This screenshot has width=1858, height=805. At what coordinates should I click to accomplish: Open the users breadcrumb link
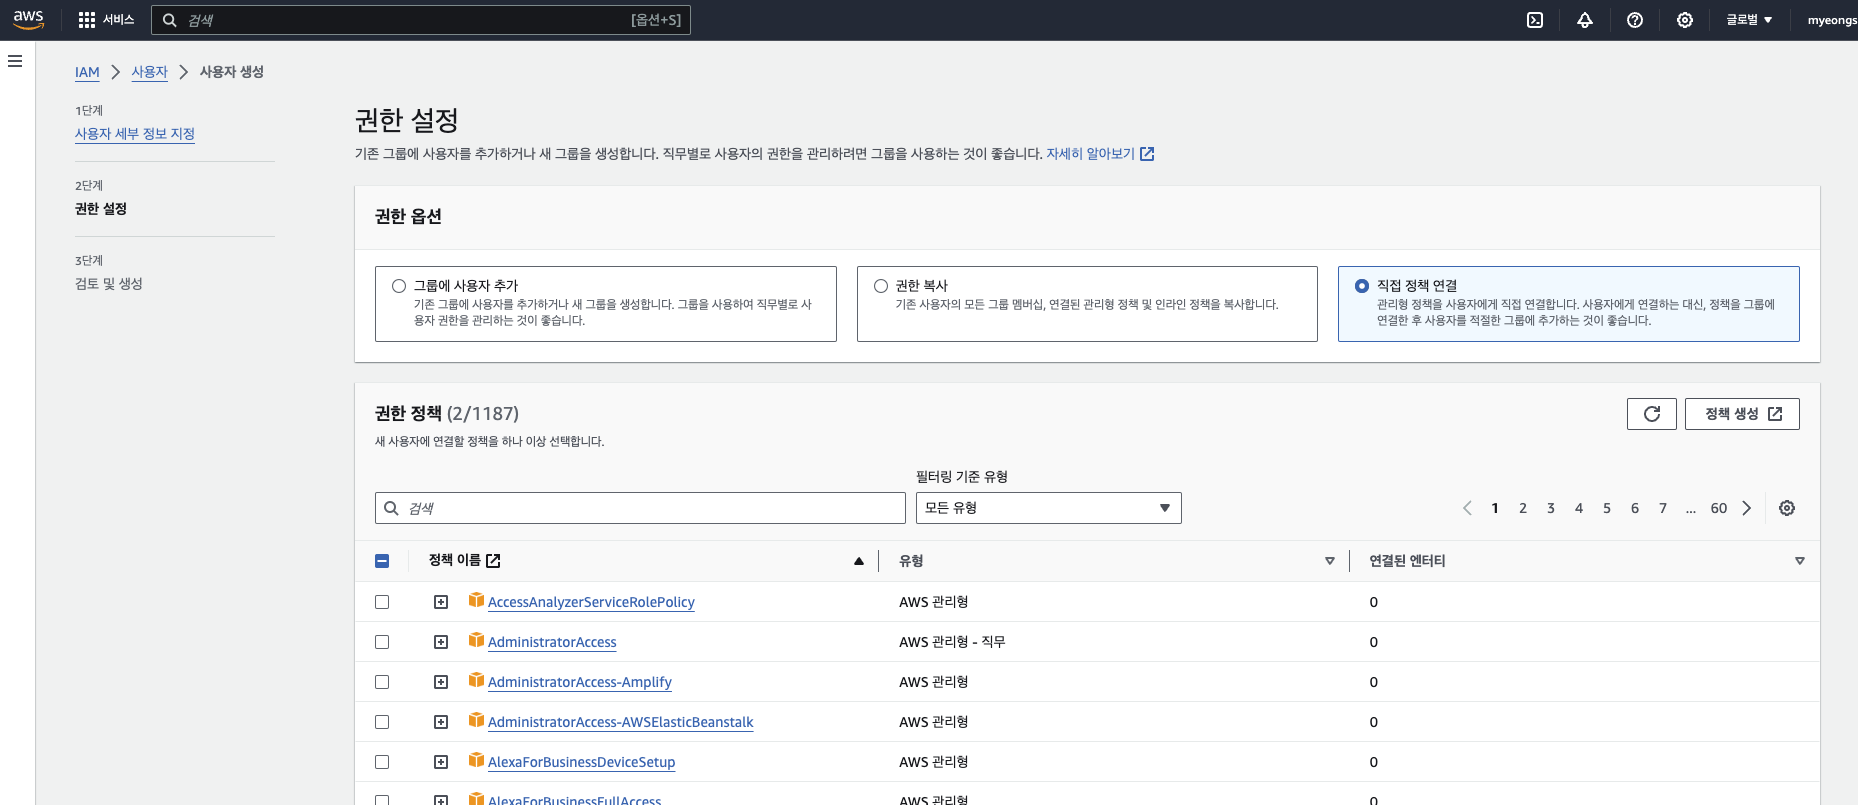click(149, 72)
